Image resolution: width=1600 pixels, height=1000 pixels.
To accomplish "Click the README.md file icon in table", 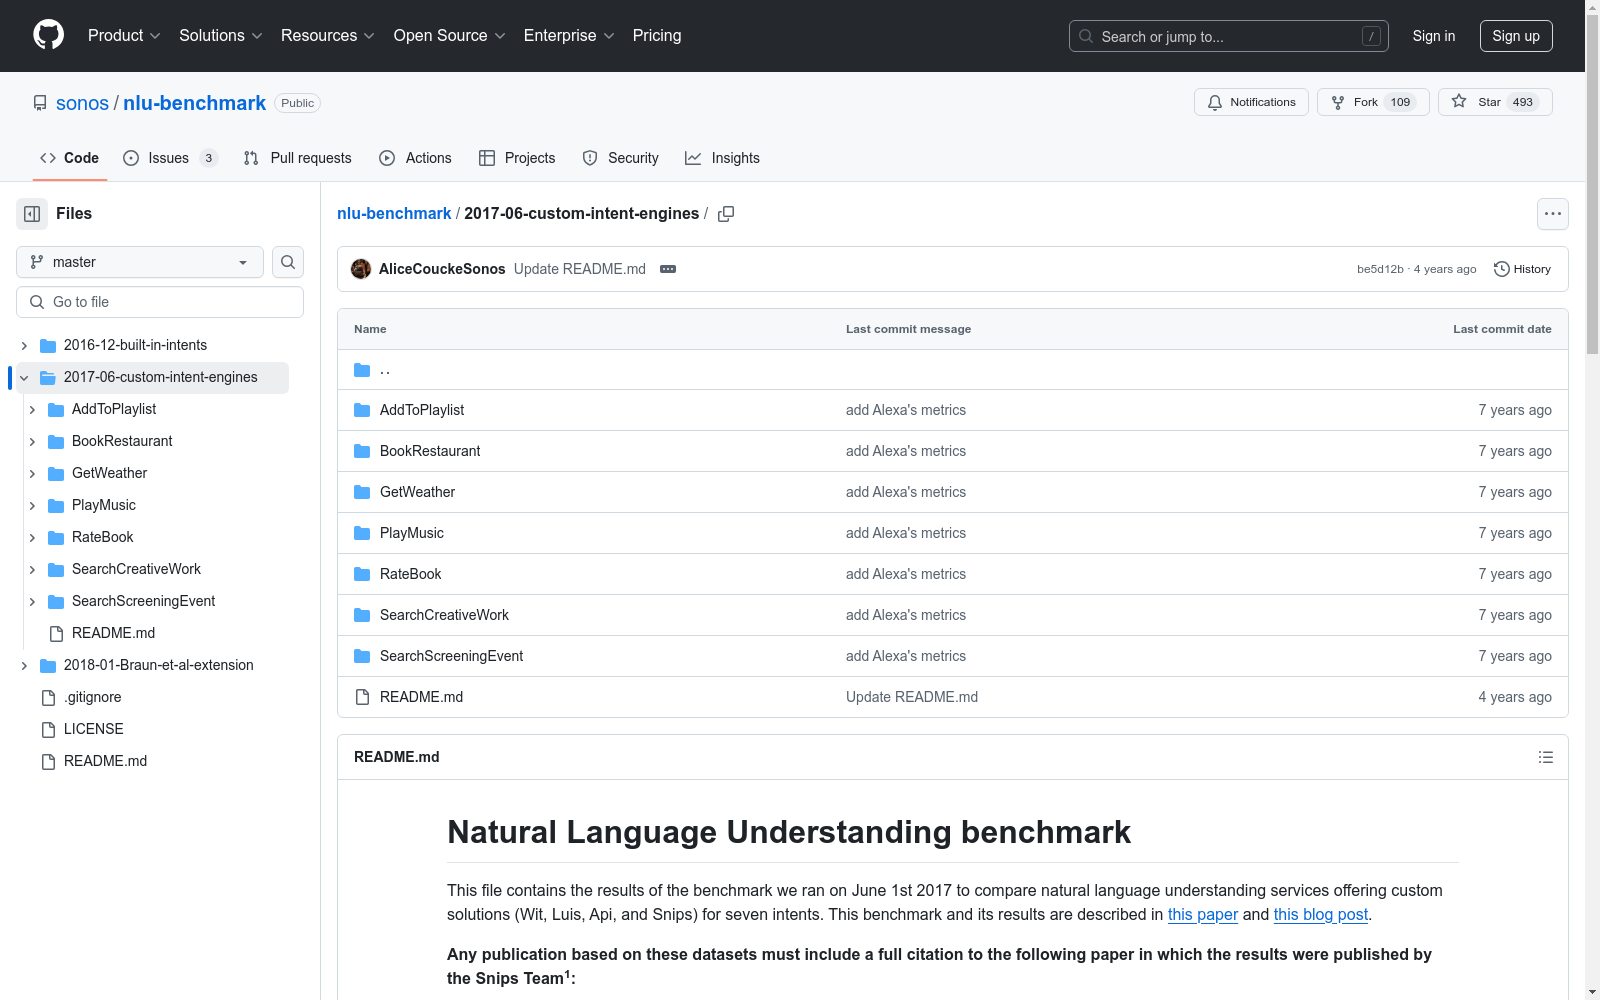I will pos(362,697).
